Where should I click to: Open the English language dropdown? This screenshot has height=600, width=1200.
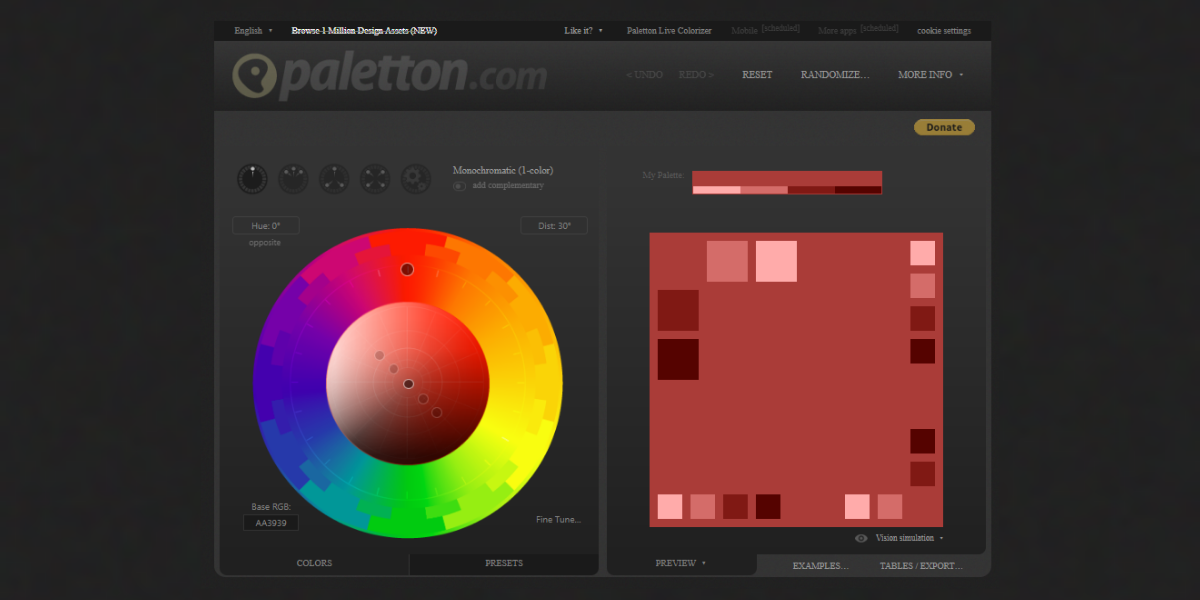(x=253, y=31)
